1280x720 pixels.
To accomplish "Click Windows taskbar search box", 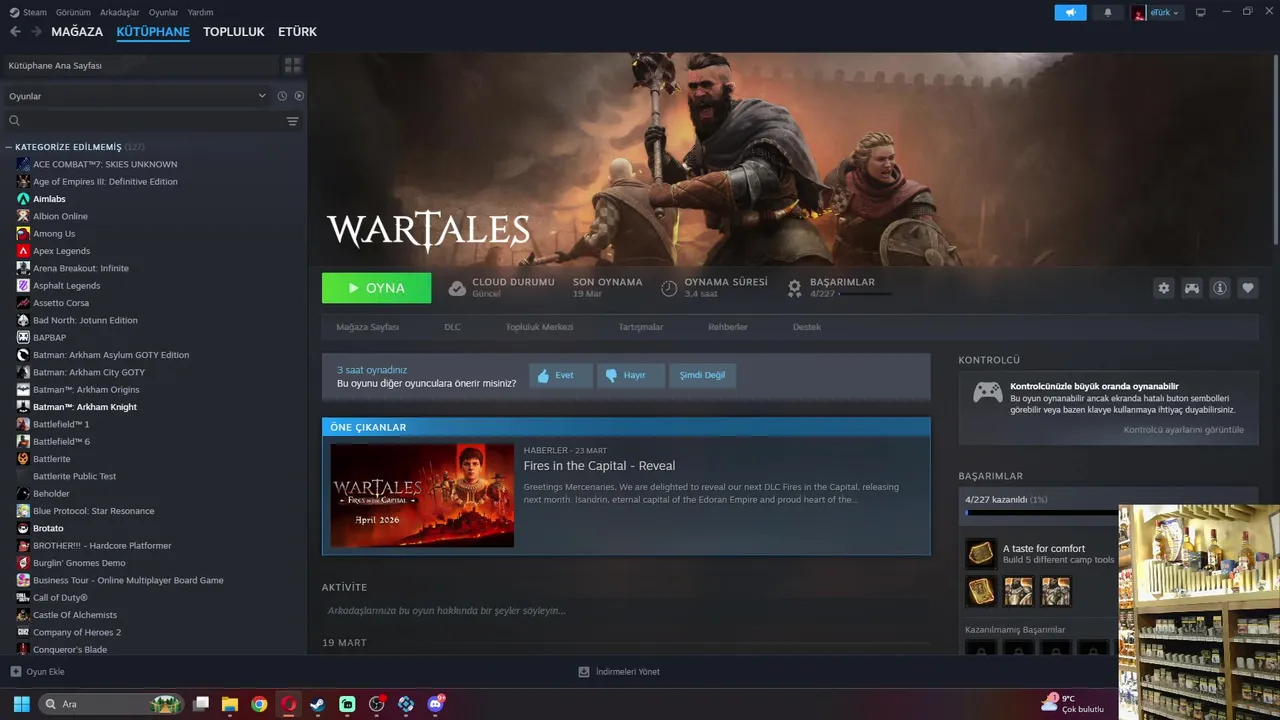I will click(112, 704).
